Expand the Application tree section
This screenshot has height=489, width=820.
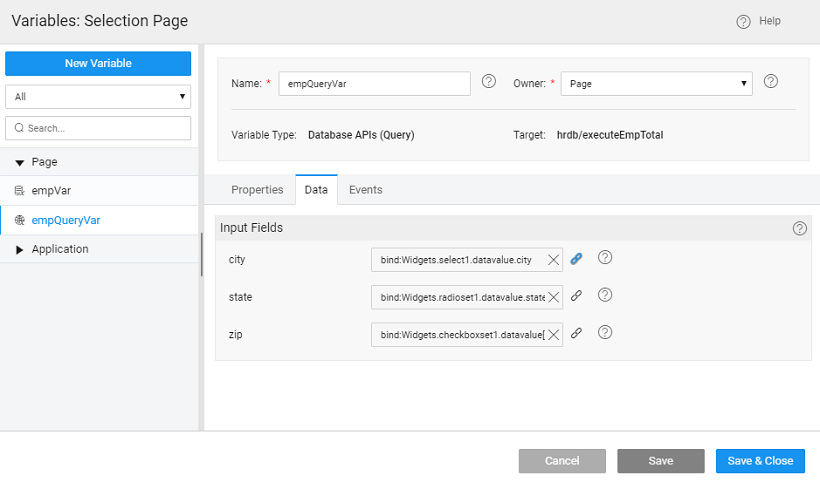20,249
